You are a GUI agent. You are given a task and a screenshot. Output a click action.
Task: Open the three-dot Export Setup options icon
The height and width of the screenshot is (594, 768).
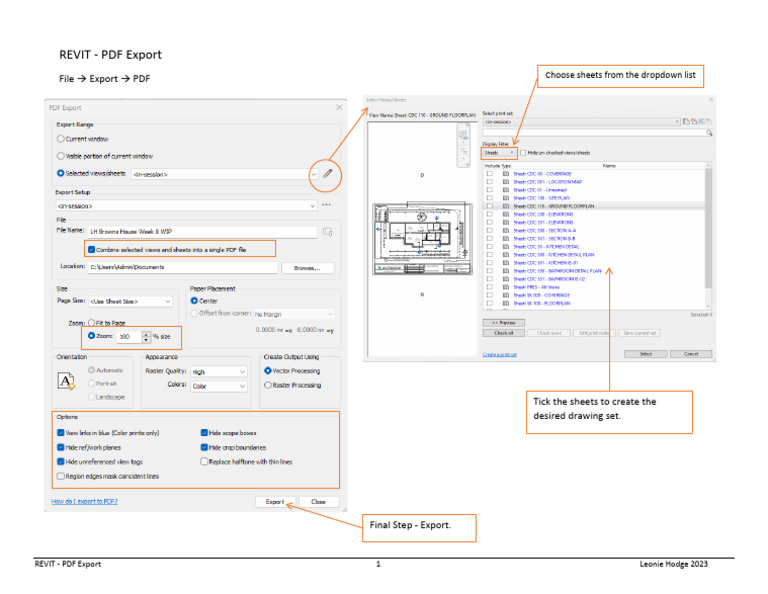(326, 205)
